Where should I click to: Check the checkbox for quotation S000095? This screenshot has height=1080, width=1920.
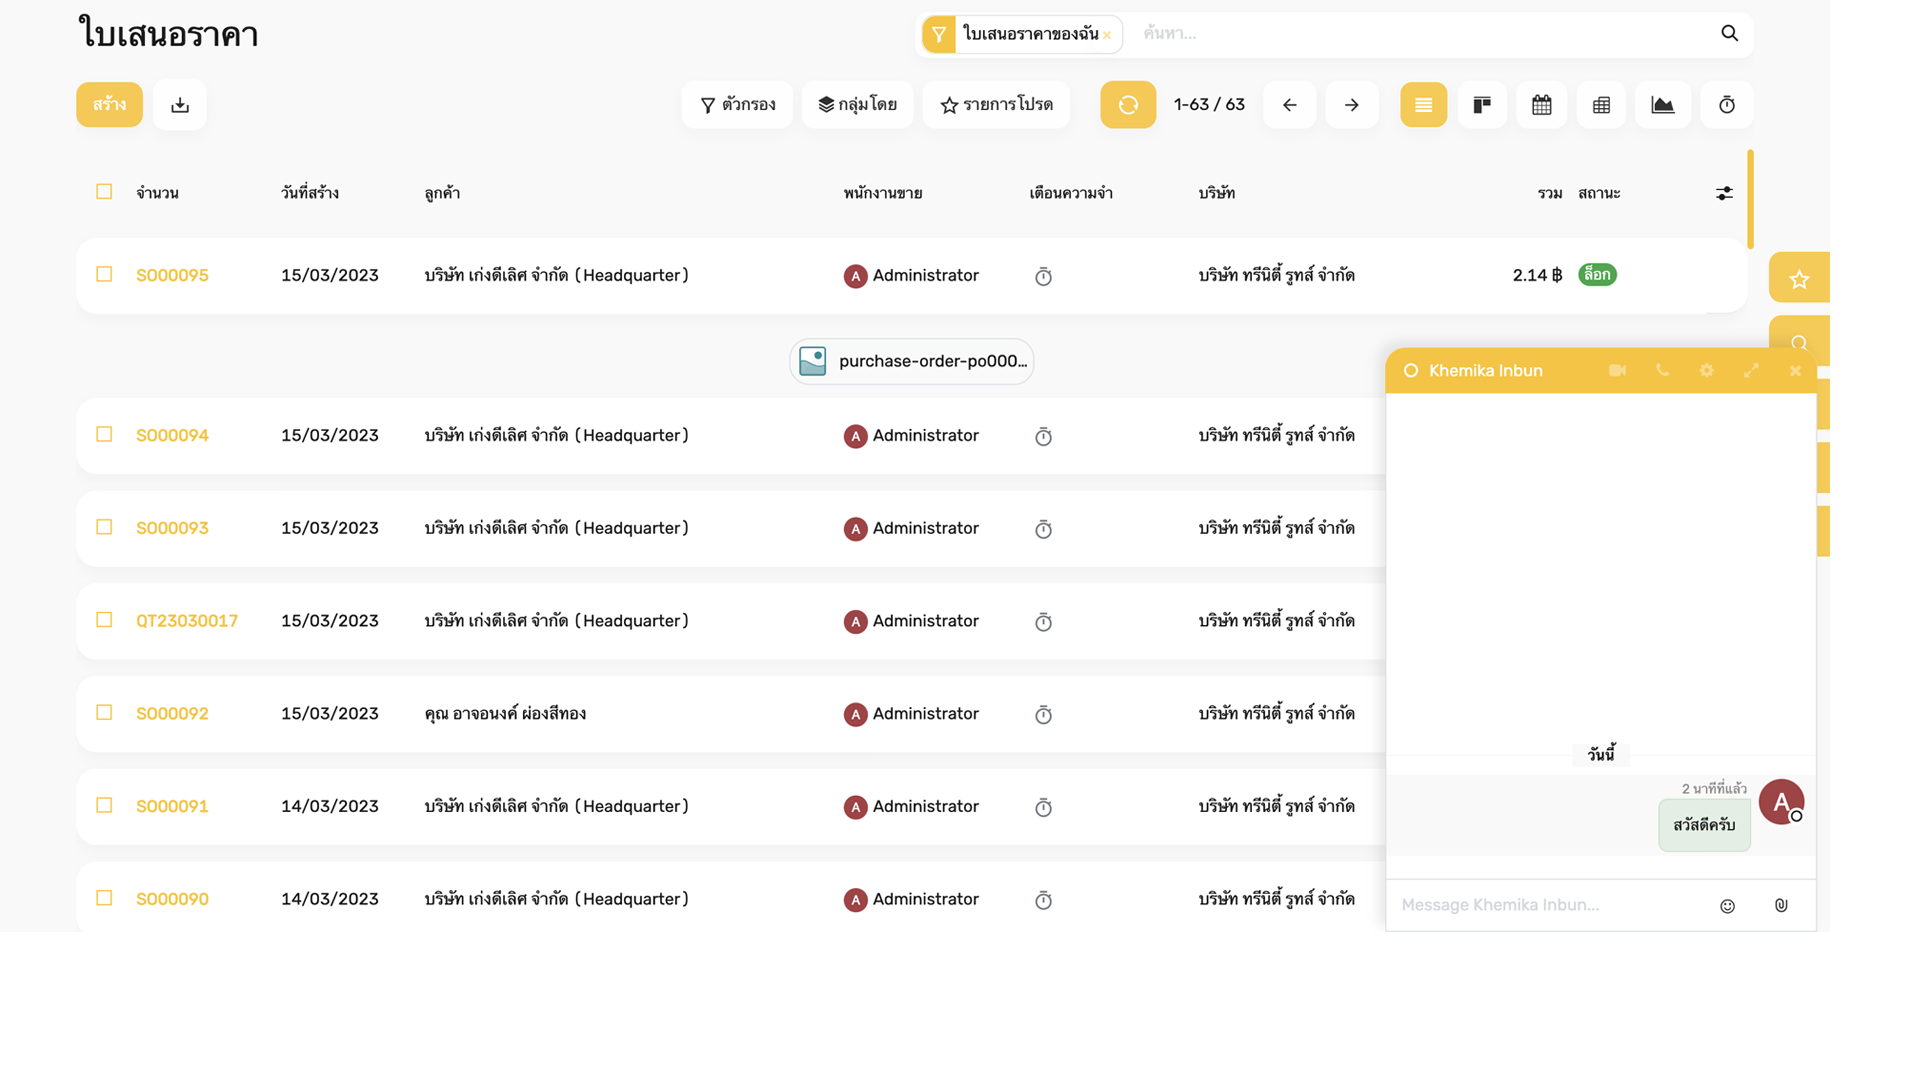(103, 273)
